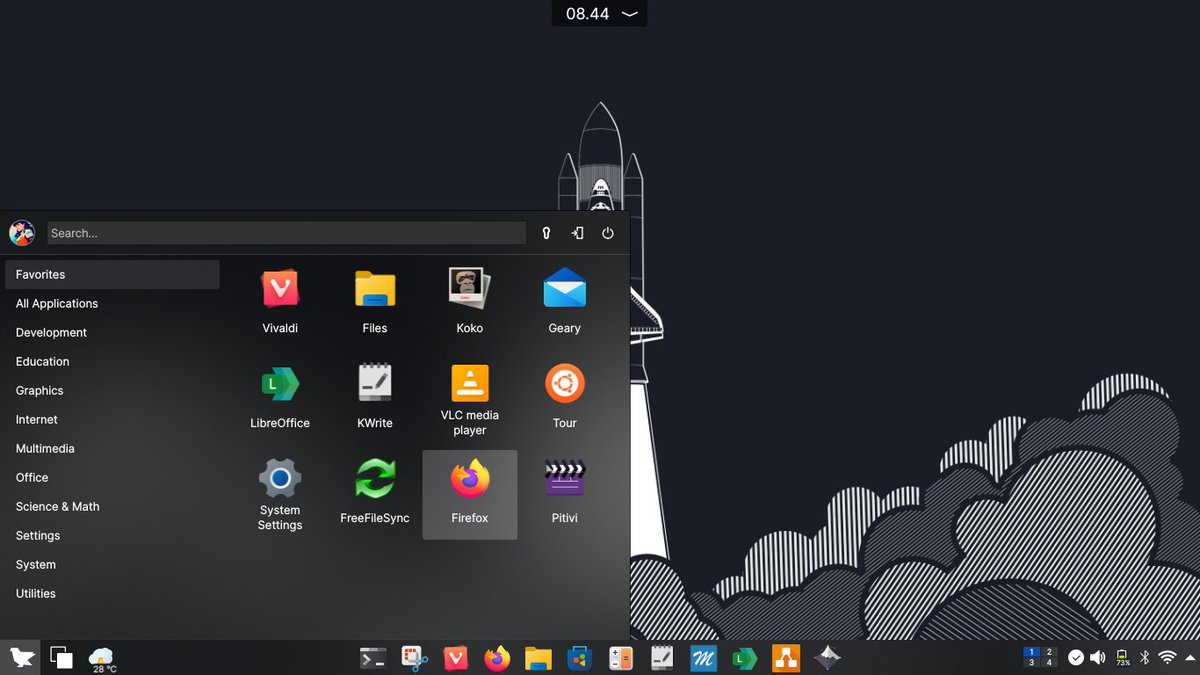The width and height of the screenshot is (1200, 675).
Task: Open the Internet category
Action: (112, 419)
